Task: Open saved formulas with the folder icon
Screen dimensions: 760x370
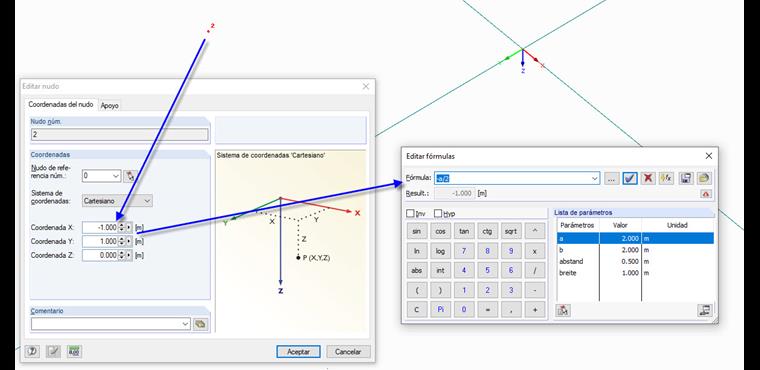Action: click(704, 178)
